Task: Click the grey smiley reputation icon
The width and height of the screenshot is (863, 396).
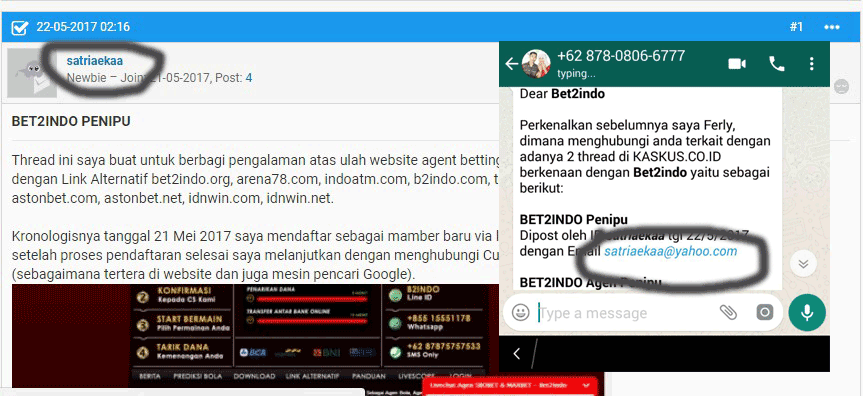Action: coord(841,86)
